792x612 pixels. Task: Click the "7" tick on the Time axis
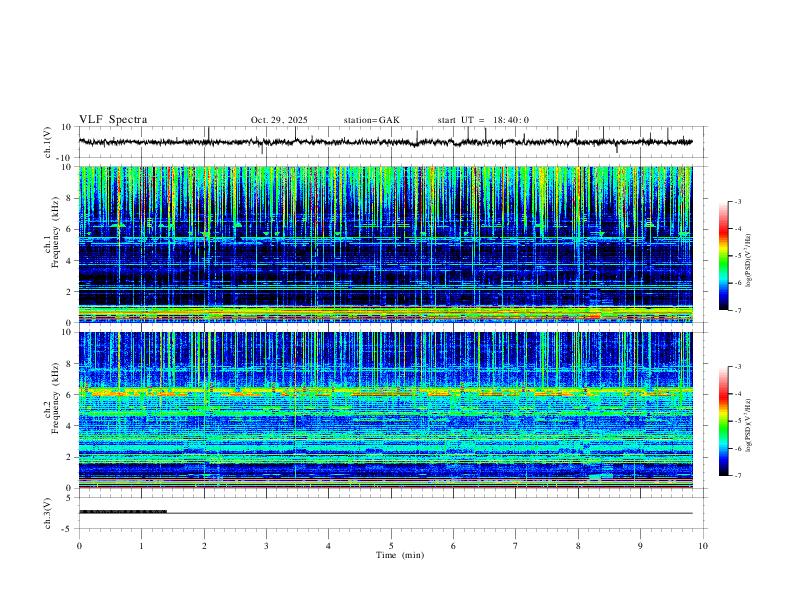[x=516, y=546]
